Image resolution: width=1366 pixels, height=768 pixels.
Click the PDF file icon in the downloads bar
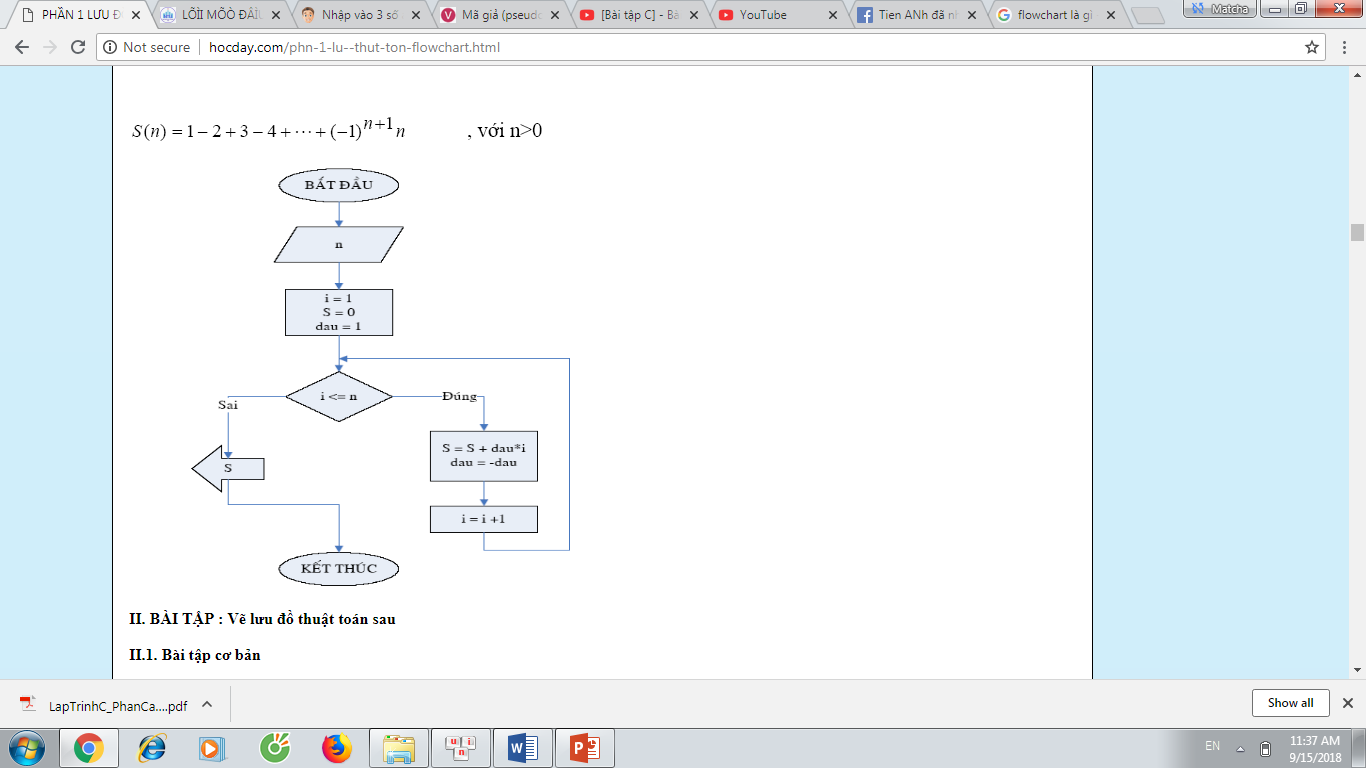(28, 704)
